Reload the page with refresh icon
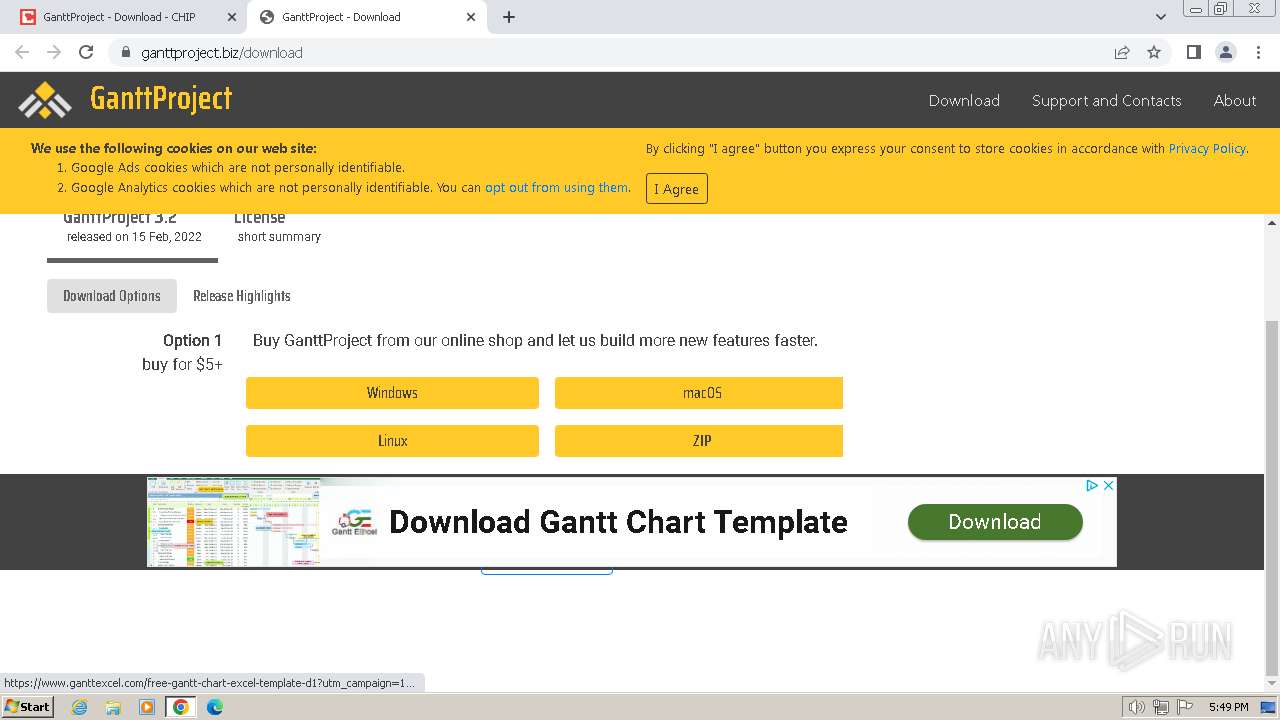1280x720 pixels. (86, 52)
